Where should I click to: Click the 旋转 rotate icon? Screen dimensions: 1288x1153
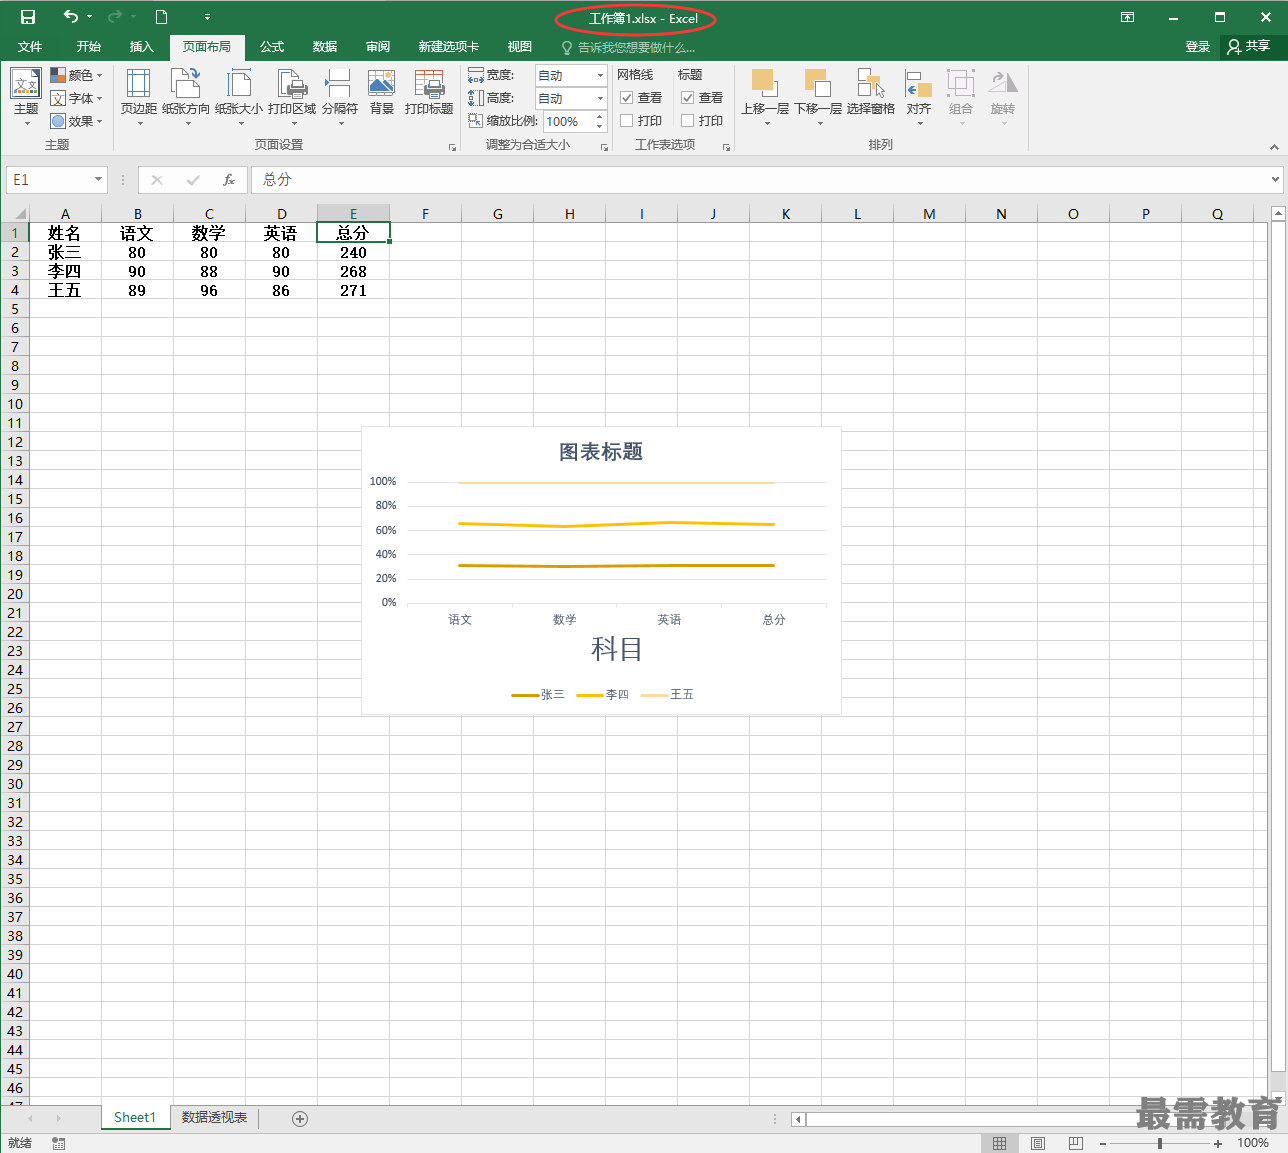1003,83
